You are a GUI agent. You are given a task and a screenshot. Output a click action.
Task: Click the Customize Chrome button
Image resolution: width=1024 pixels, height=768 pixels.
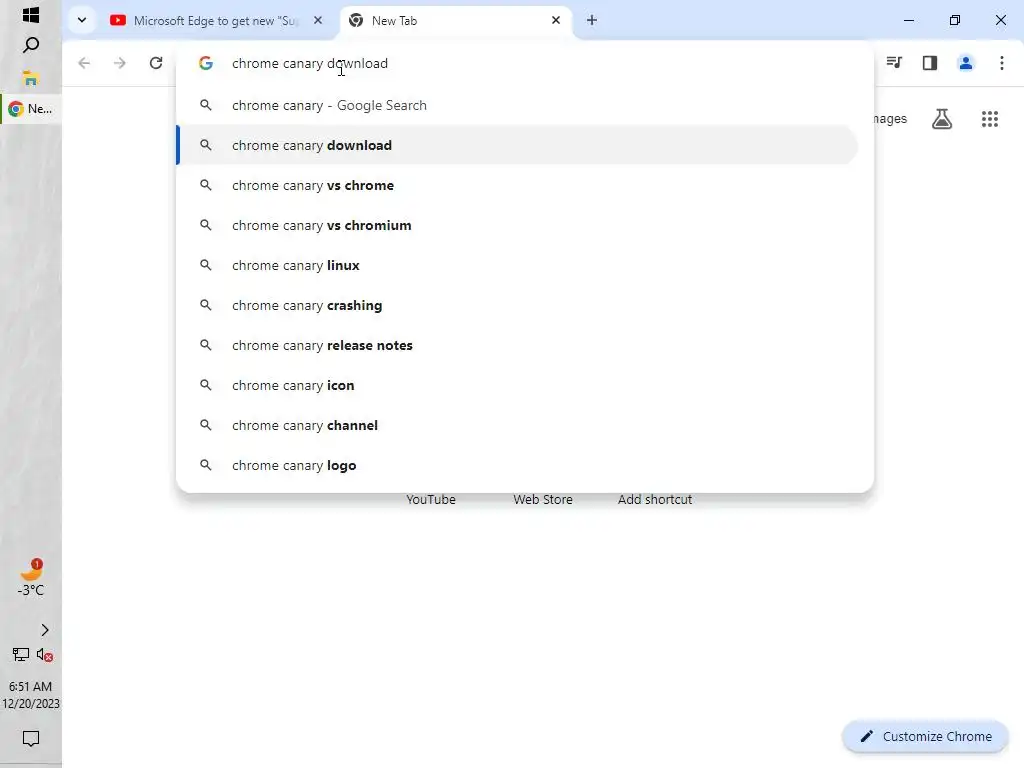(x=925, y=736)
